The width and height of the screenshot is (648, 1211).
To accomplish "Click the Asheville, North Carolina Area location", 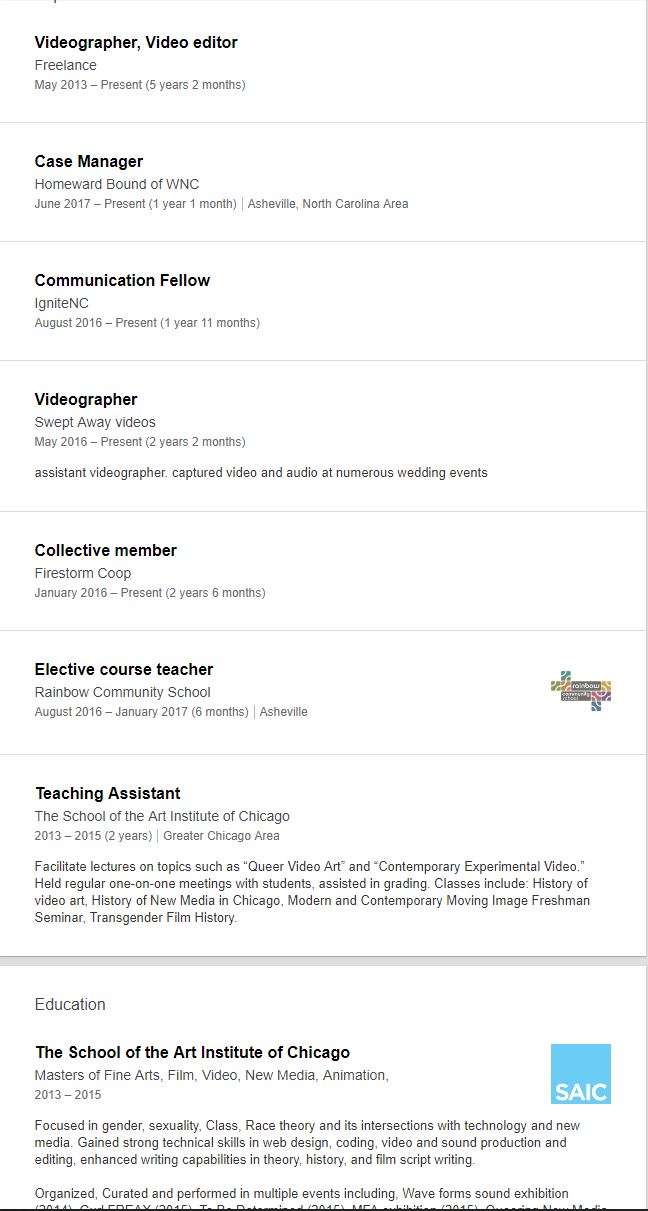I will pyautogui.click(x=328, y=204).
